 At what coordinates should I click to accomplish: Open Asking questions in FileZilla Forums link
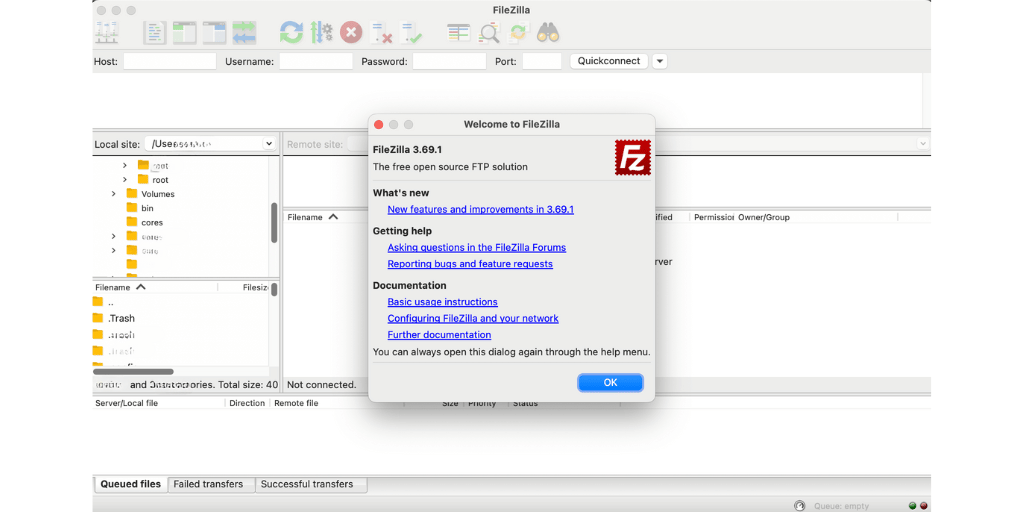pyautogui.click(x=477, y=248)
